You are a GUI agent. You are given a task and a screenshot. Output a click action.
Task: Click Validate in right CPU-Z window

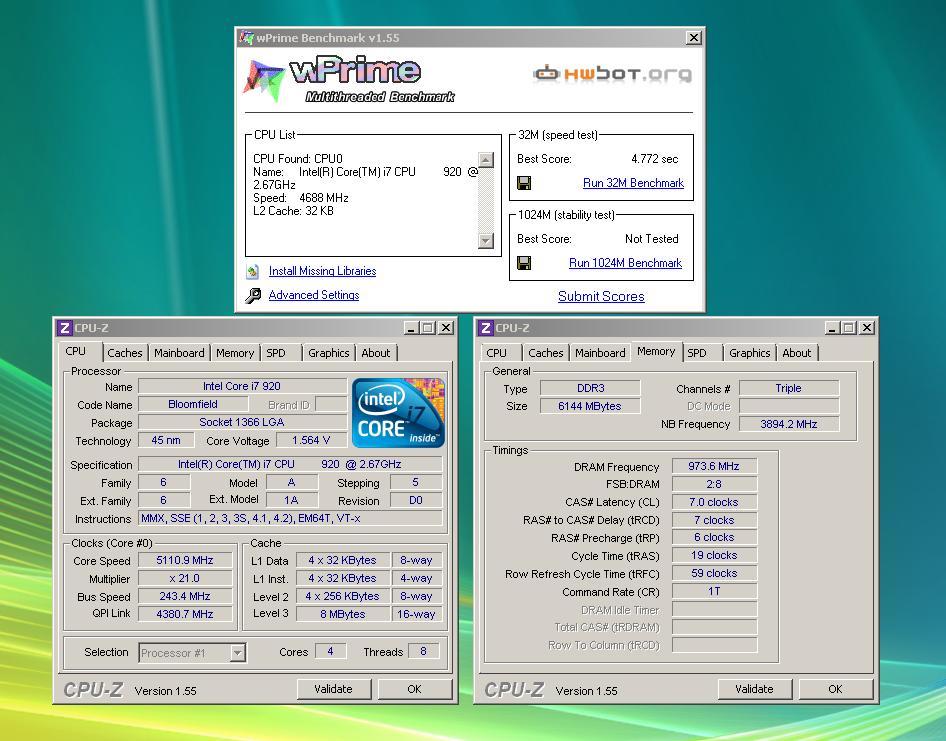(754, 689)
